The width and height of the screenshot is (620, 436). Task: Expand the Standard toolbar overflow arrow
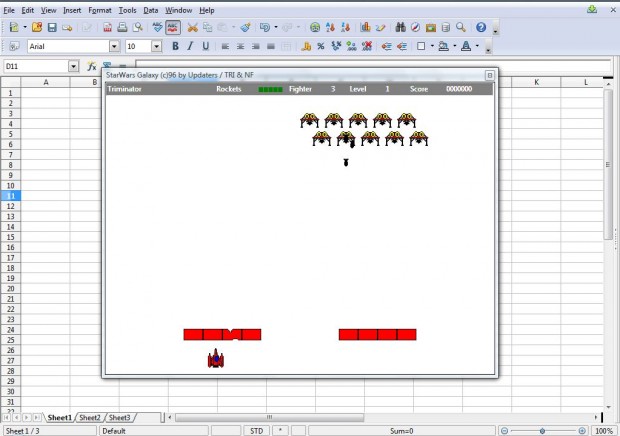pyautogui.click(x=496, y=29)
